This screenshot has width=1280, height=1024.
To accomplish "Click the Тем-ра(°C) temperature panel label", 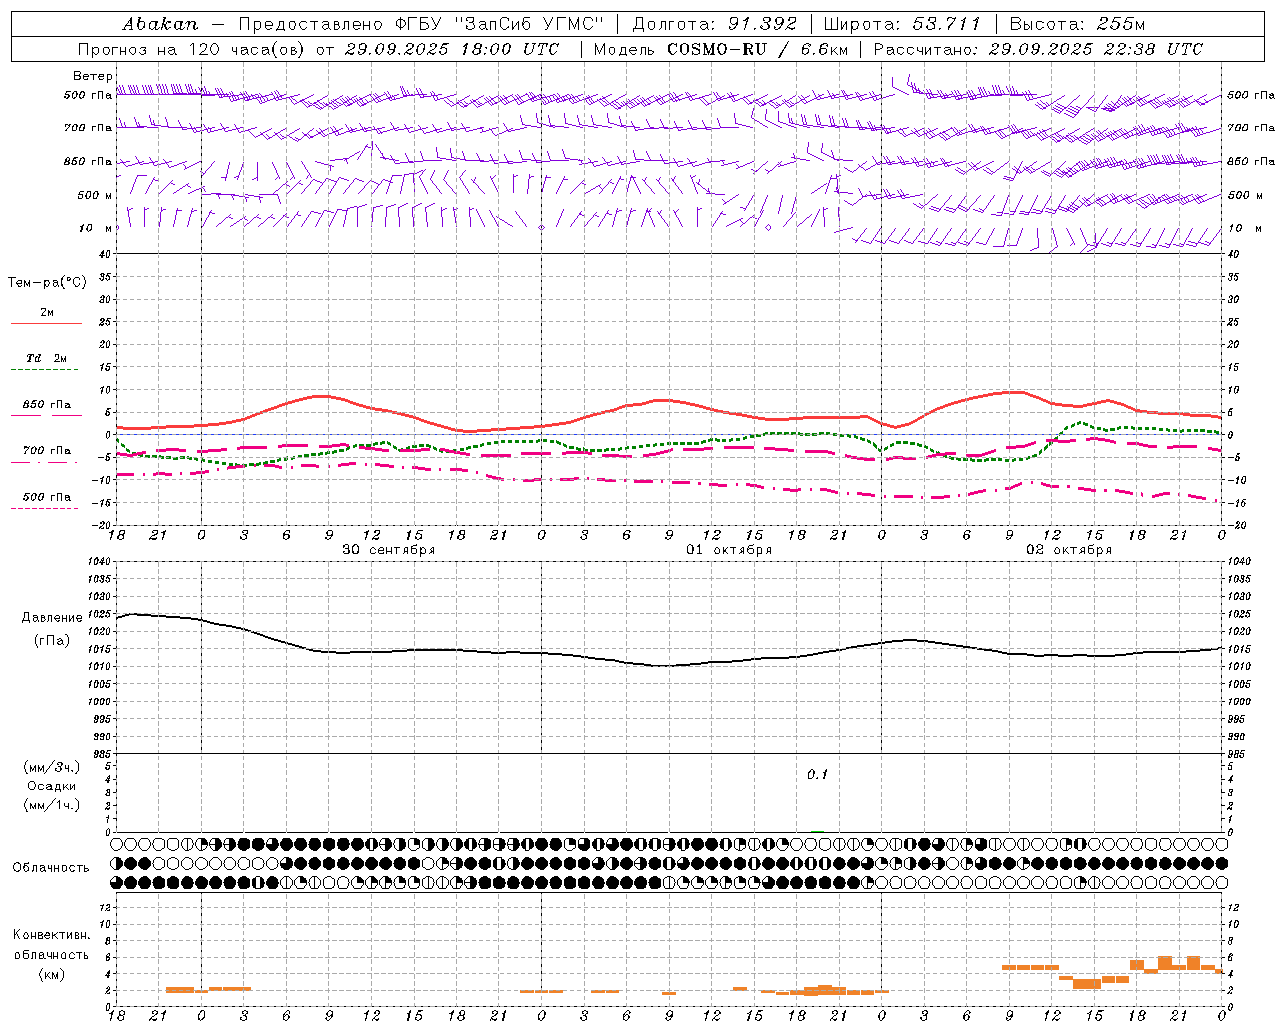I will [x=47, y=283].
